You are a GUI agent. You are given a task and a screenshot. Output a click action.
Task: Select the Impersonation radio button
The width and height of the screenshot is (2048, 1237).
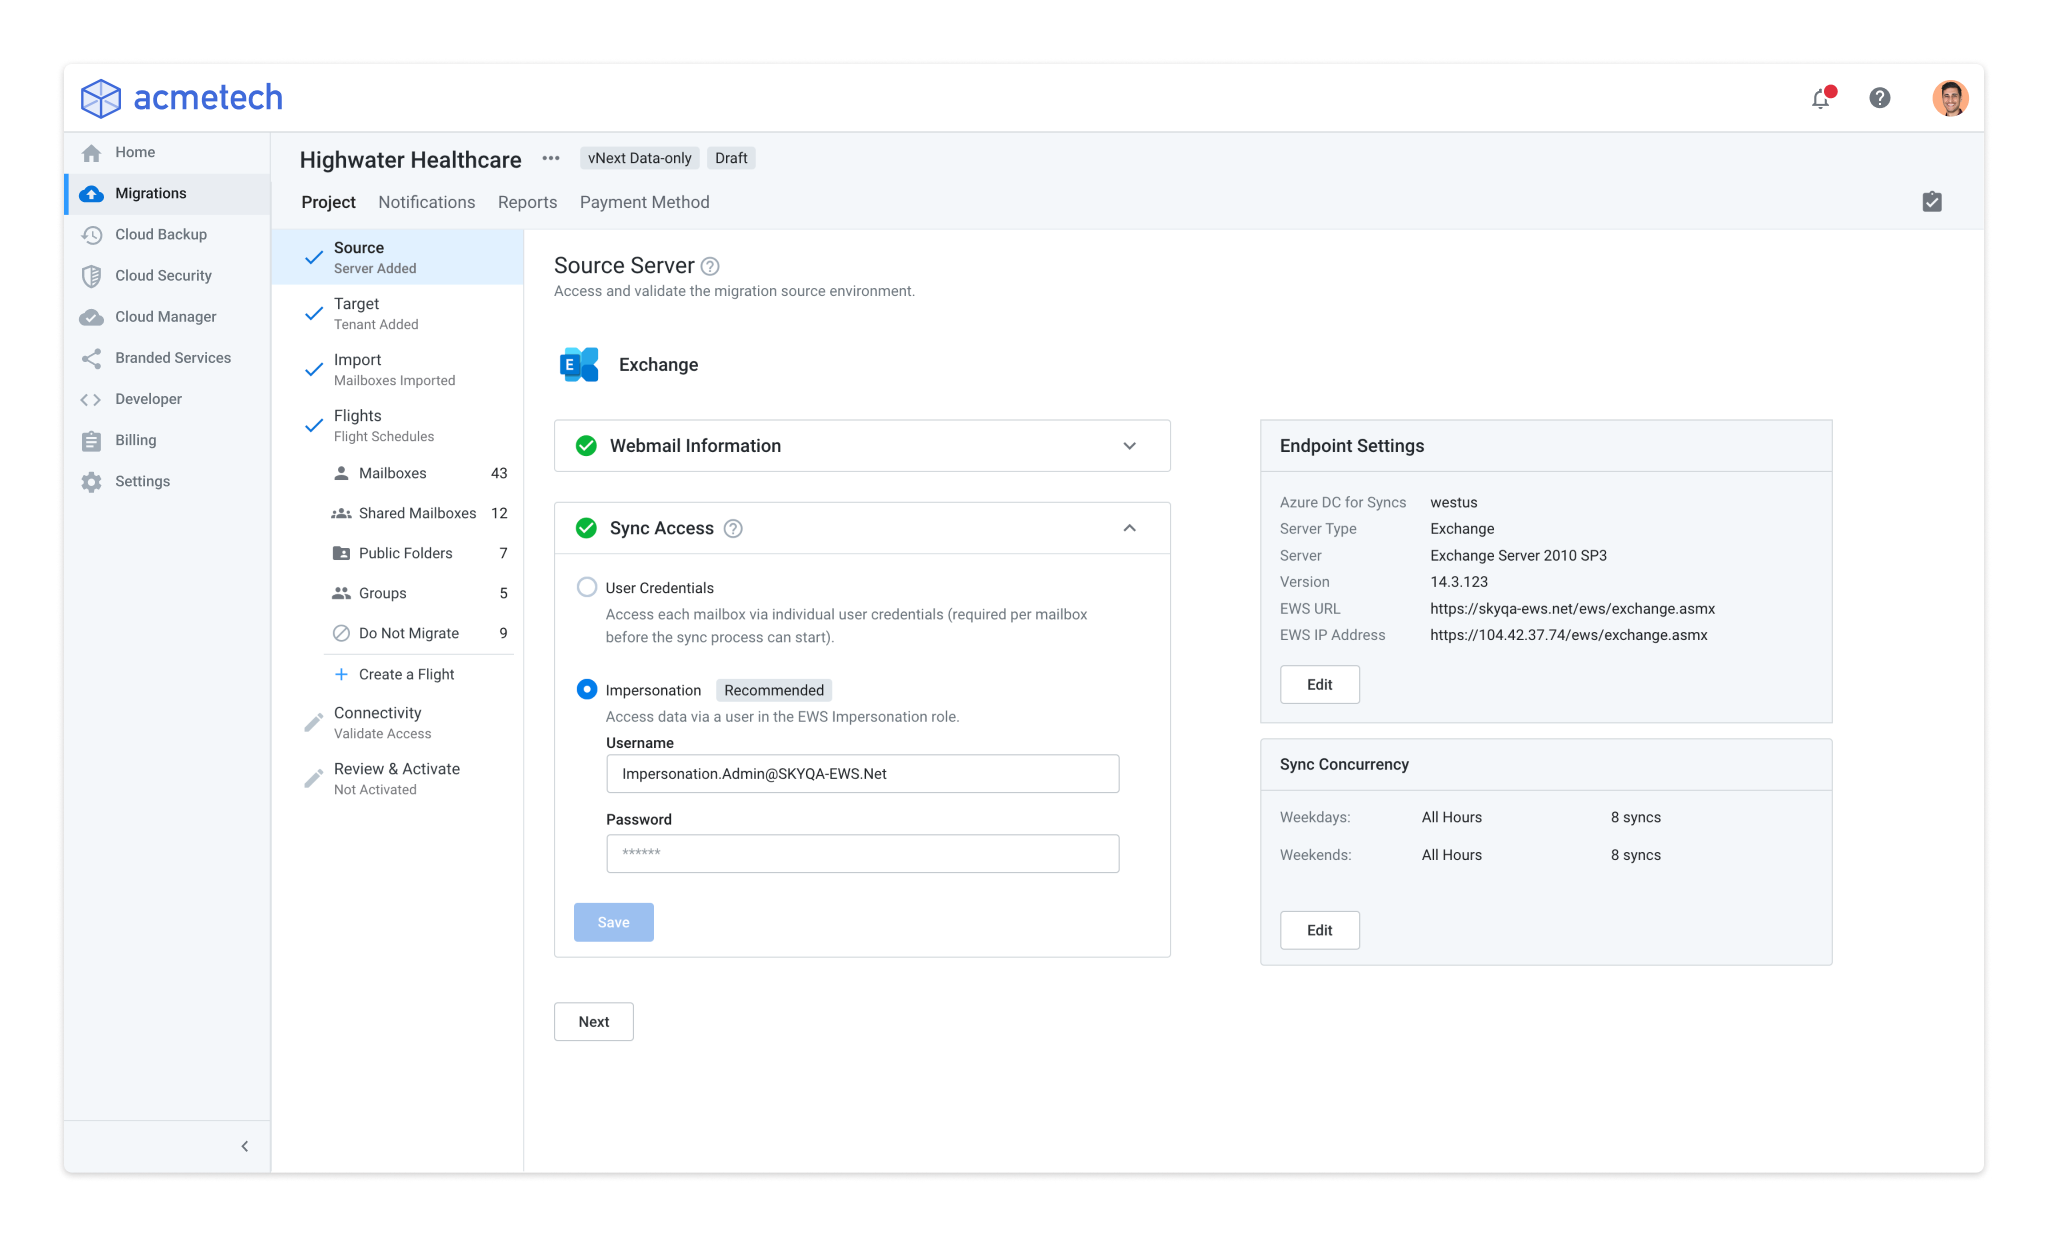(x=587, y=690)
